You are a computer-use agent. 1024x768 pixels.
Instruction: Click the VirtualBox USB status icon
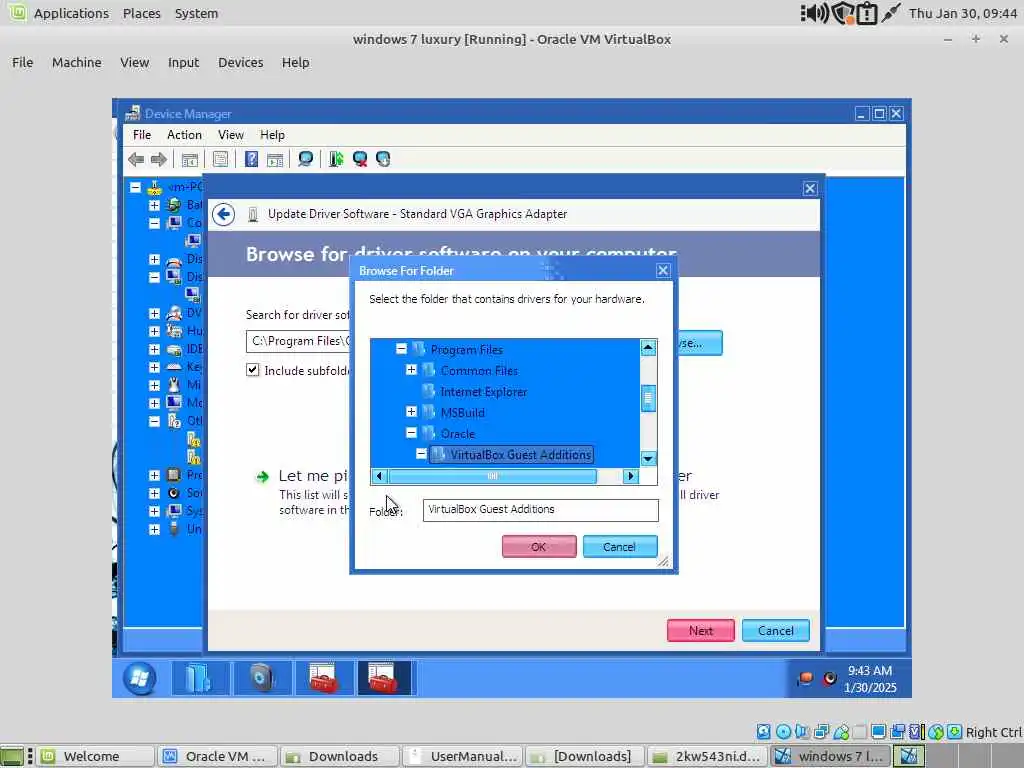pos(842,732)
